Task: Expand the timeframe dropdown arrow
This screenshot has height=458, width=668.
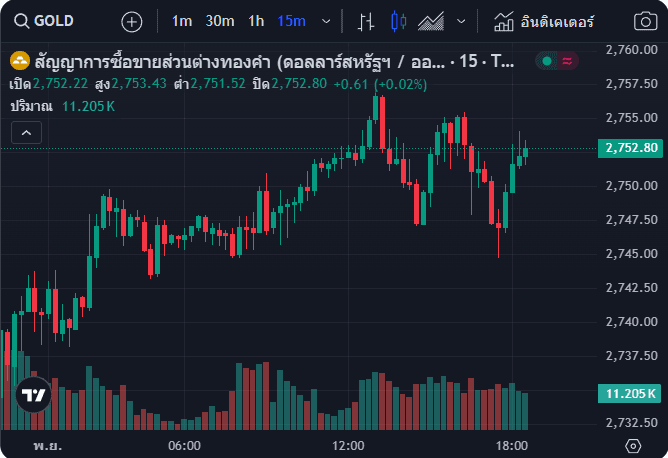Action: click(326, 21)
